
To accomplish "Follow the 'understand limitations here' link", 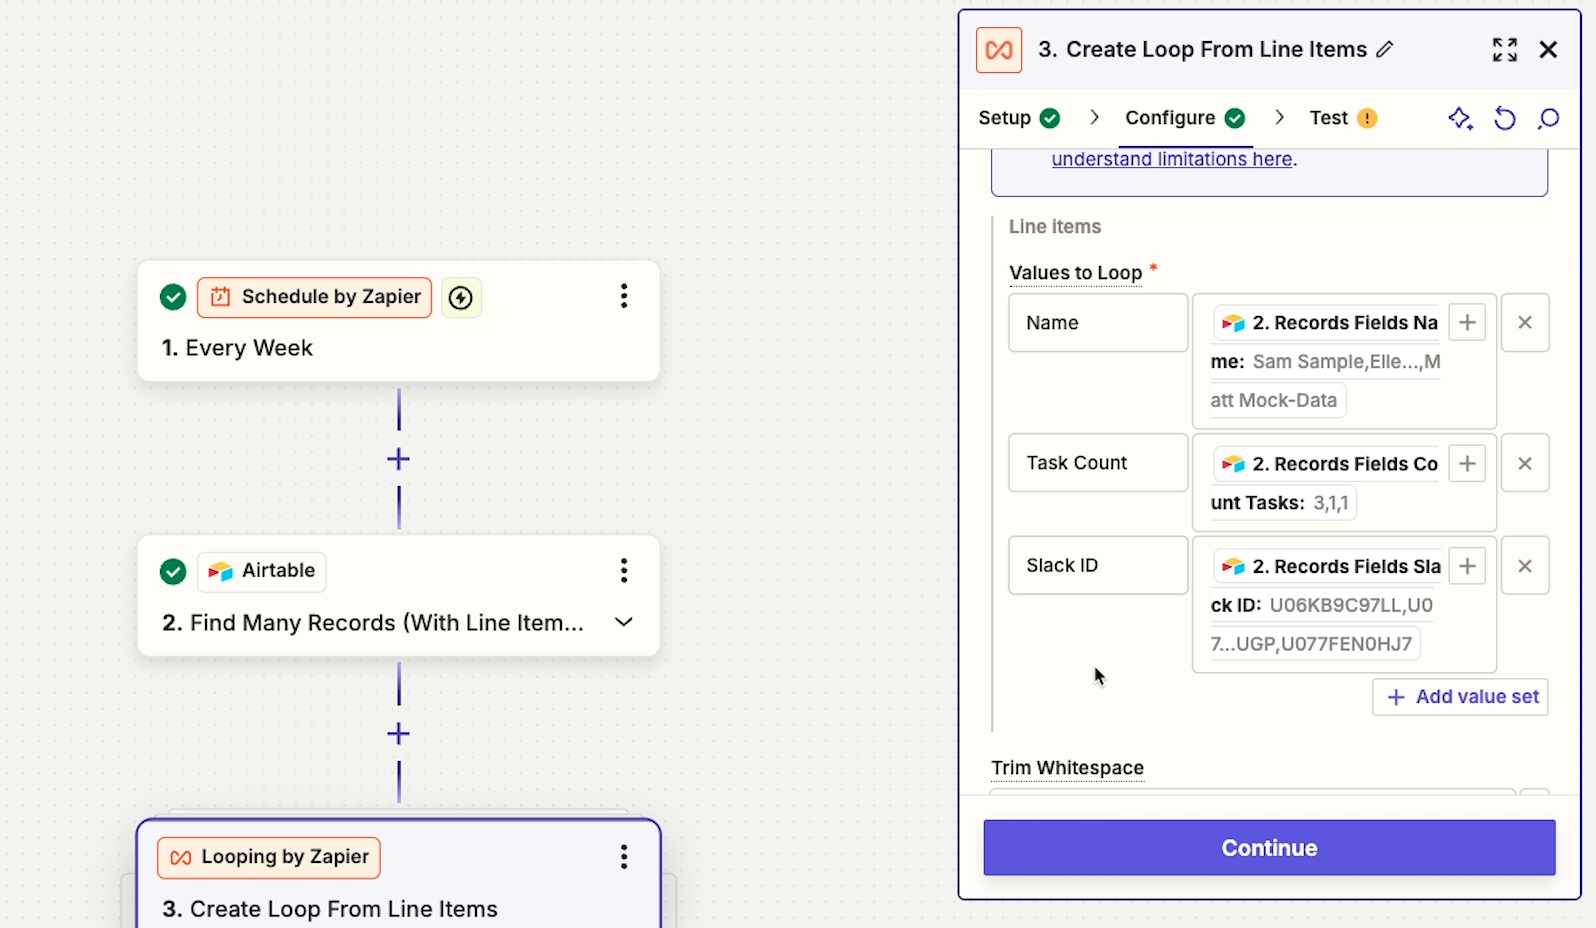I will click(1172, 159).
